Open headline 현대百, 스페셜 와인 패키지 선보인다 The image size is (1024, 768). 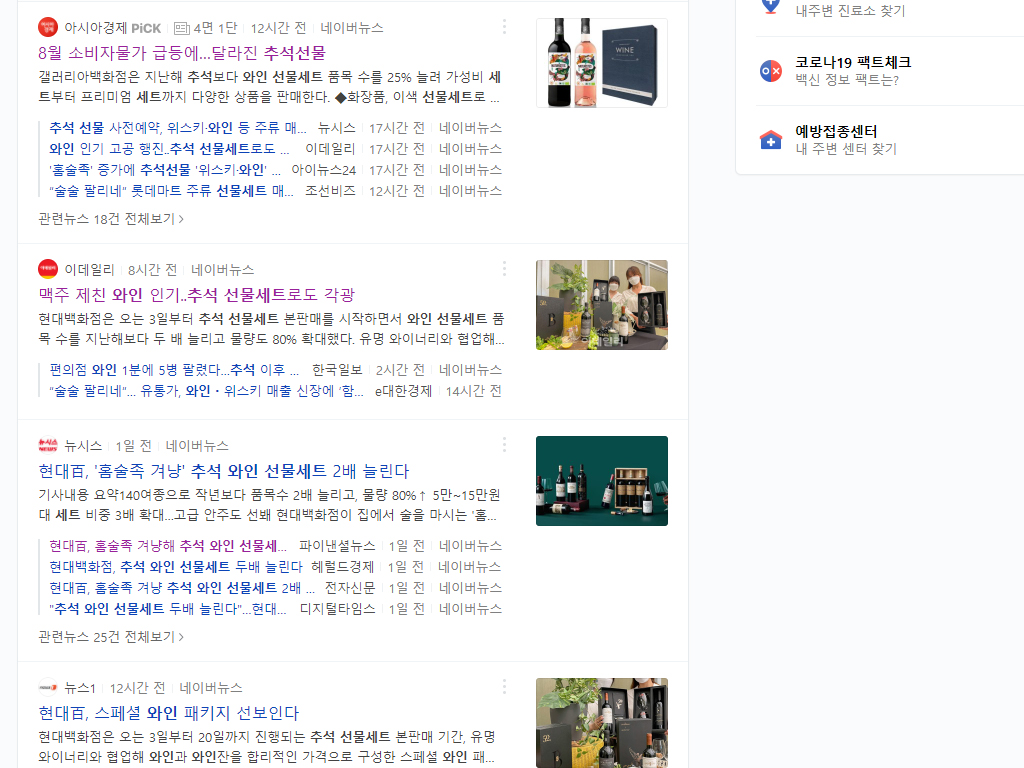168,712
